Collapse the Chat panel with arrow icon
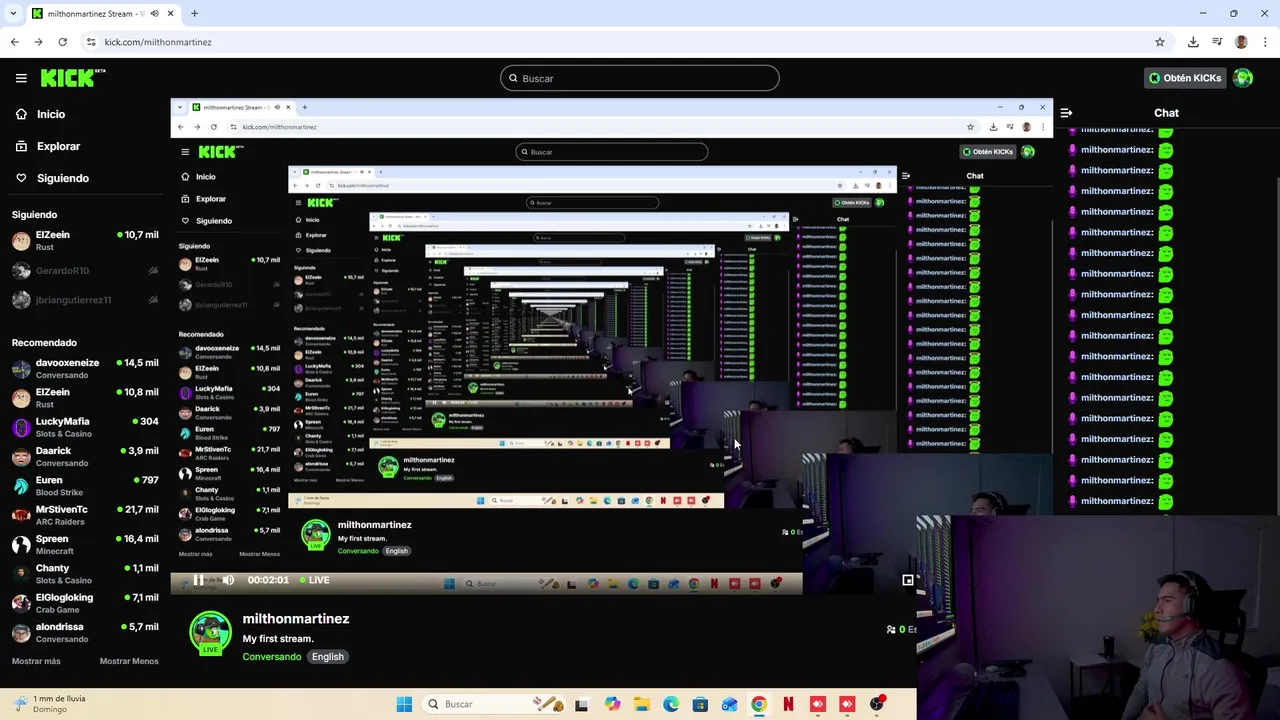 1066,113
